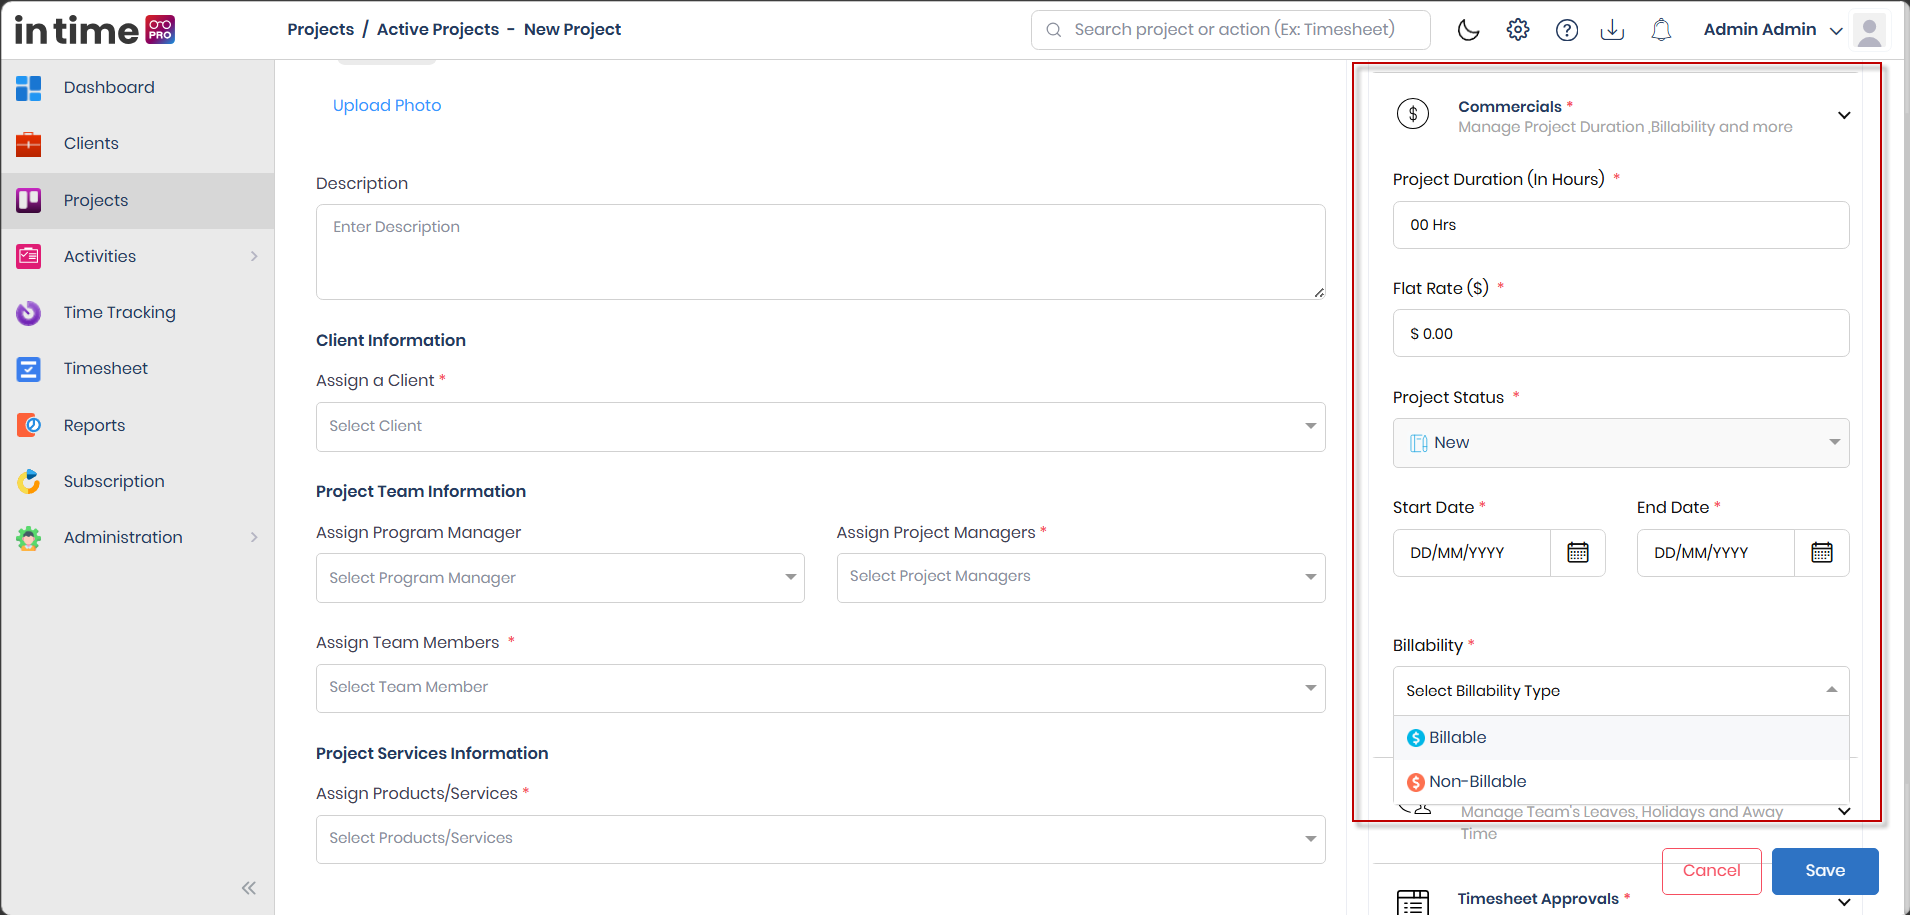This screenshot has width=1910, height=915.
Task: Focus the project search box
Action: 1231,30
